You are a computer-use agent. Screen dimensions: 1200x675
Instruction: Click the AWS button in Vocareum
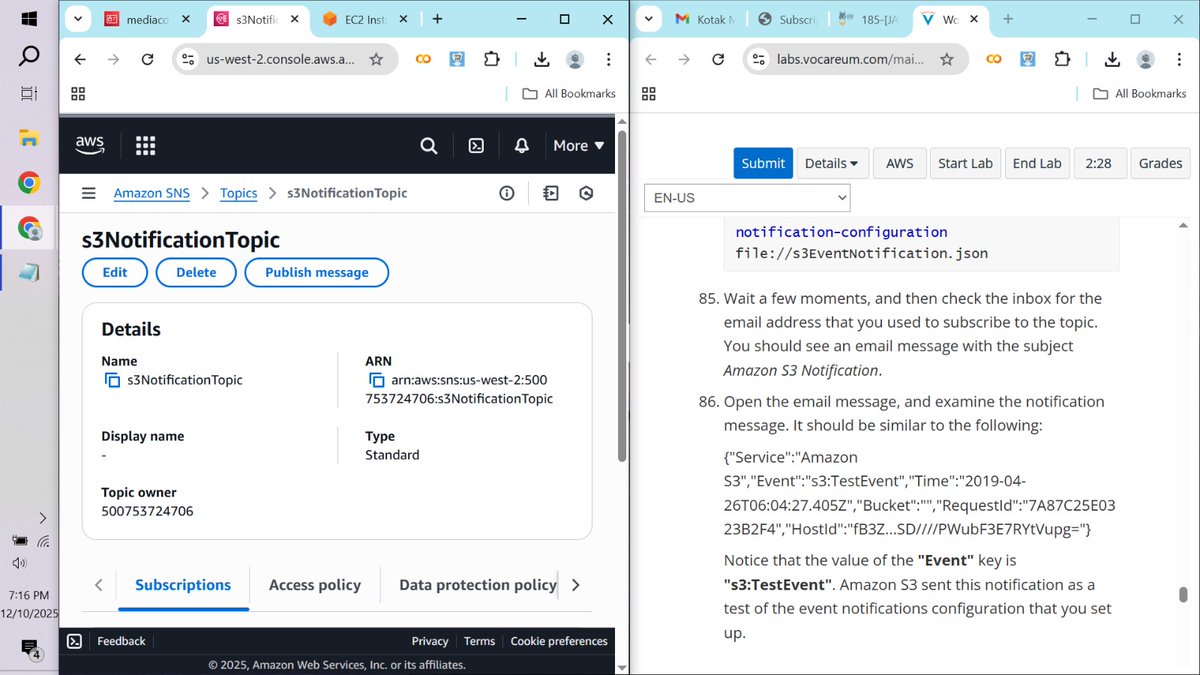click(899, 163)
